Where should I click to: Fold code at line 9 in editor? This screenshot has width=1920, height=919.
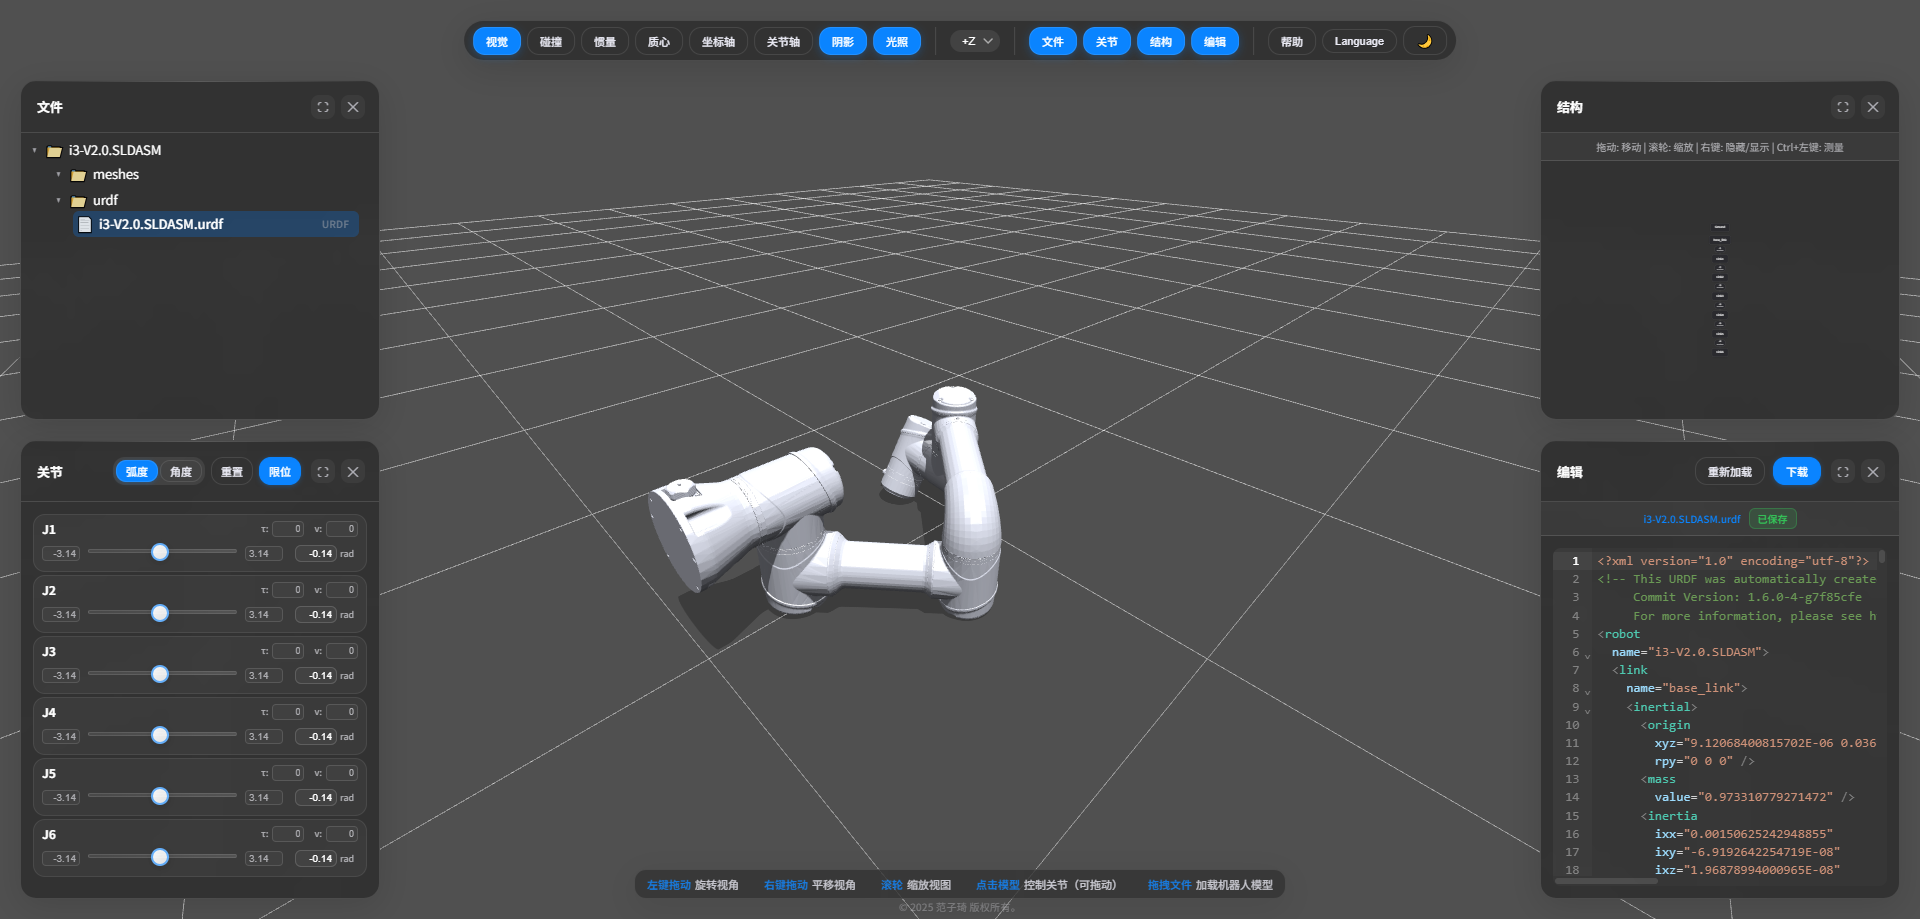tap(1588, 711)
